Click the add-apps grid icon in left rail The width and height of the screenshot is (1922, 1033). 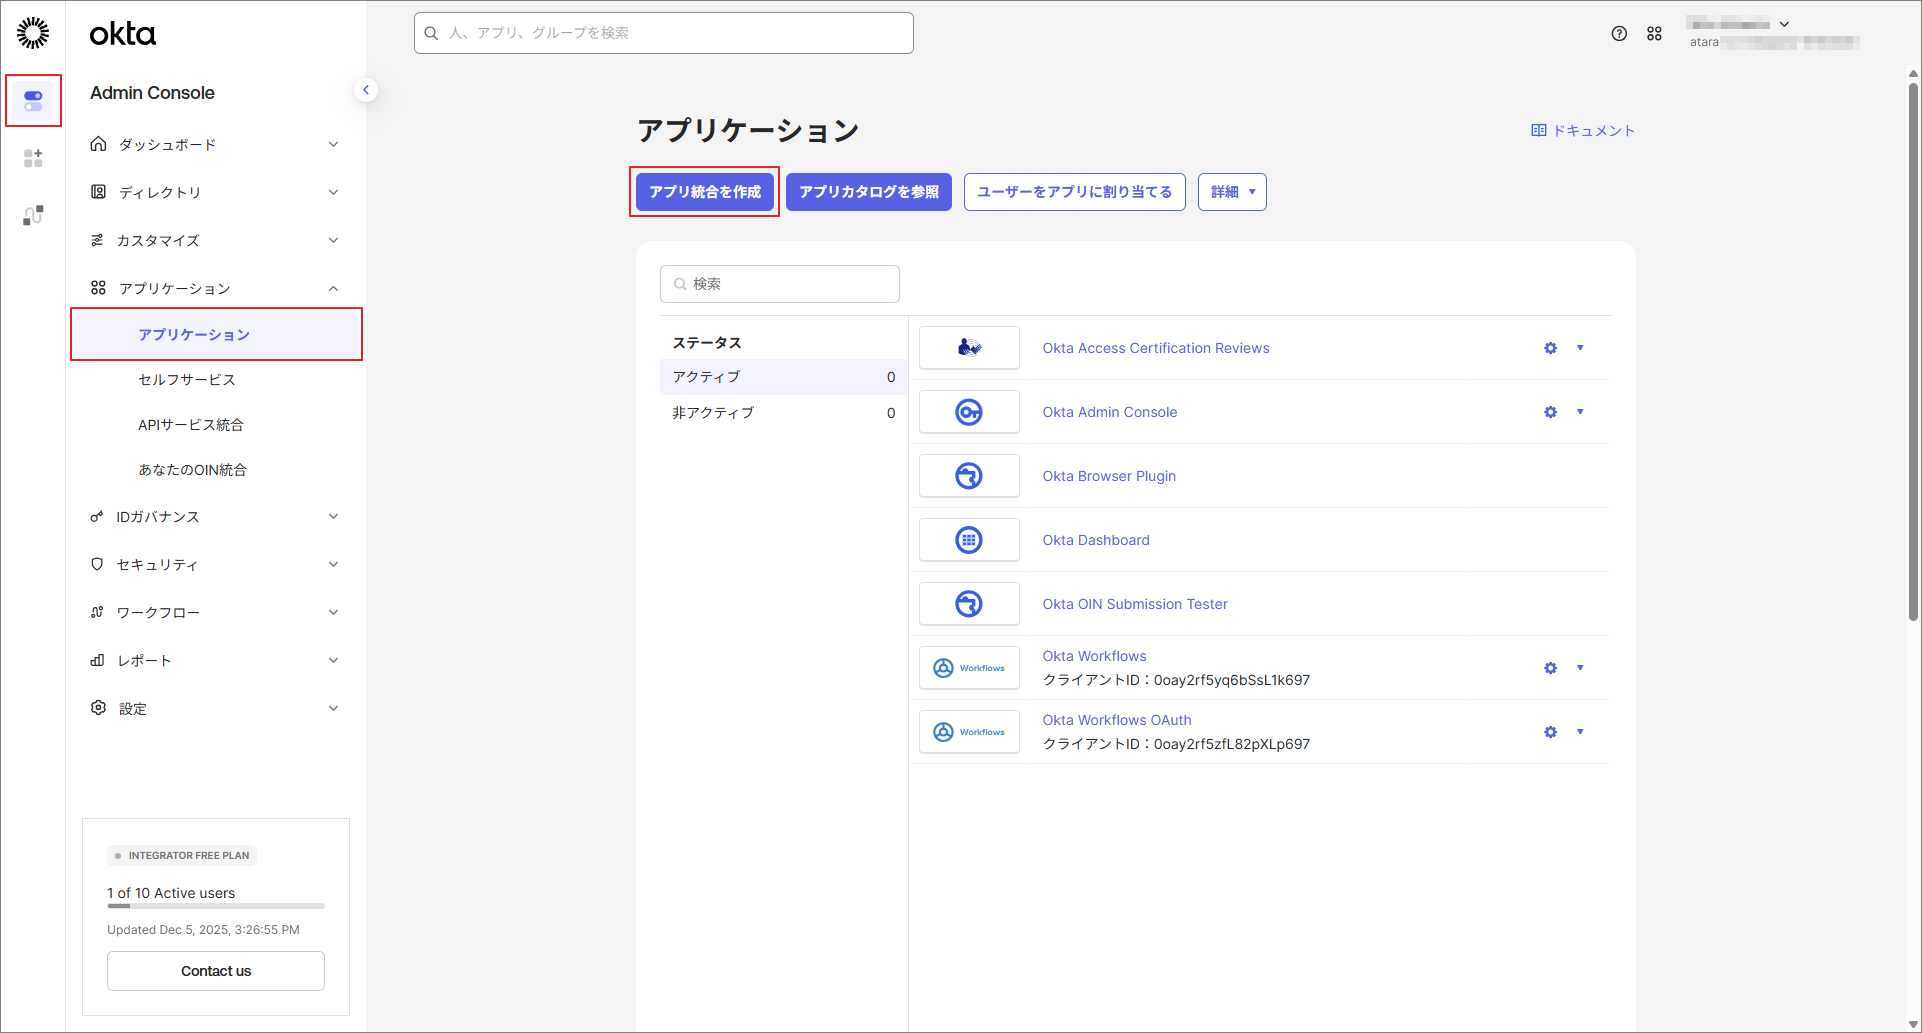coord(33,158)
